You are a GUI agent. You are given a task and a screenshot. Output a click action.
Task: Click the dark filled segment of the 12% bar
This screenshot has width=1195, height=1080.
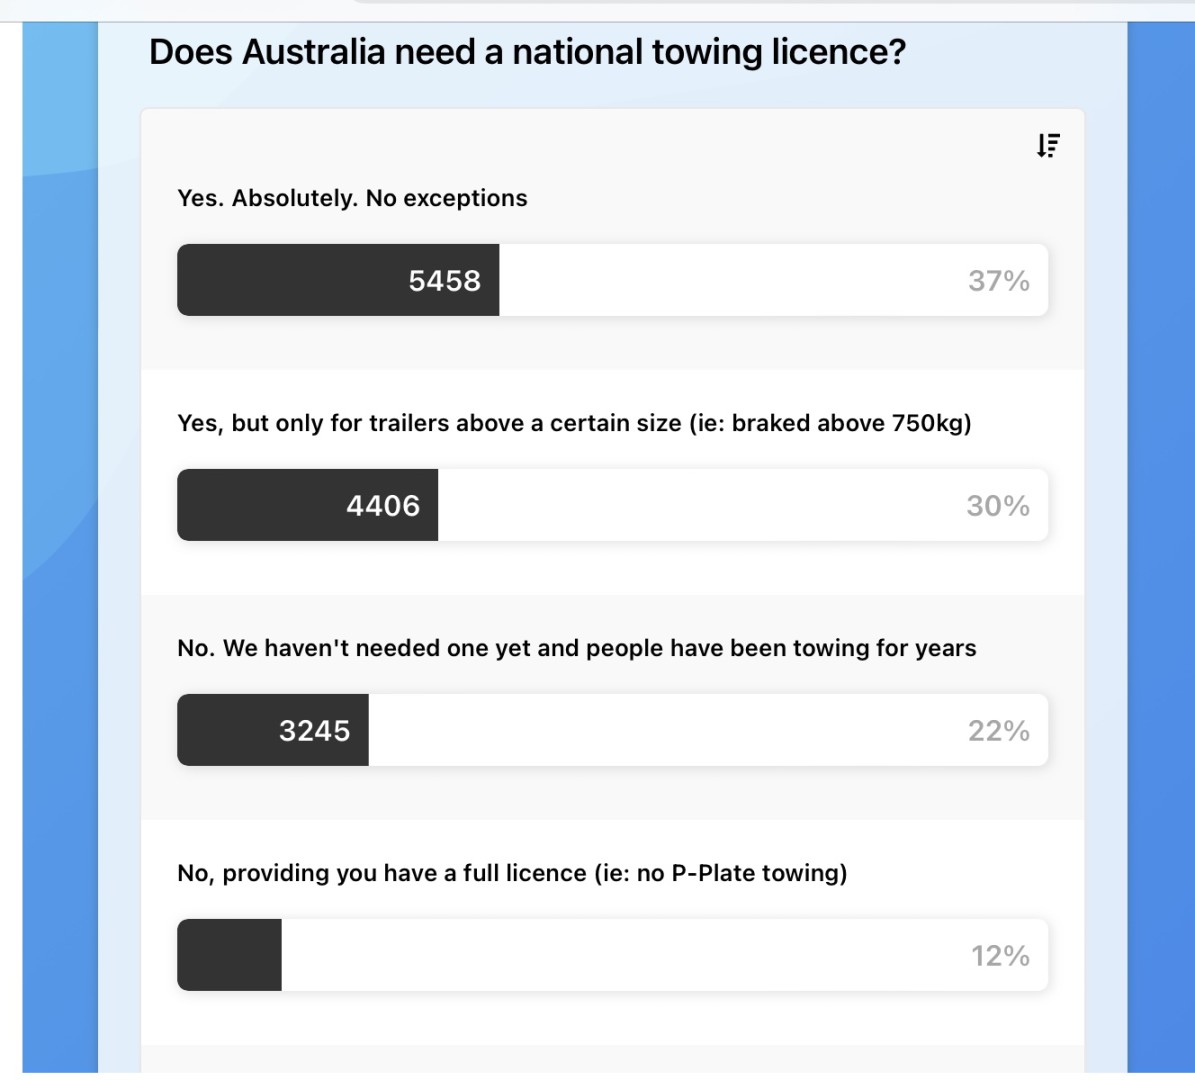[x=229, y=956]
